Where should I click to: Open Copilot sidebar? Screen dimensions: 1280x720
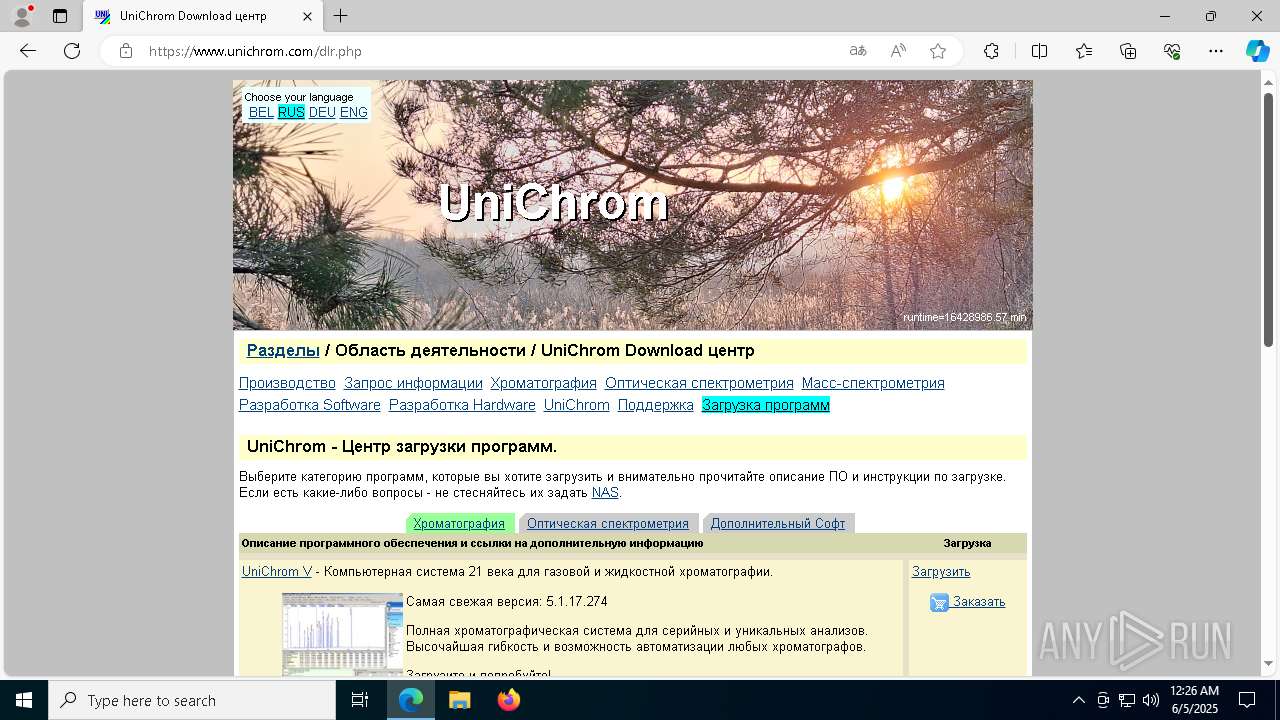coord(1257,51)
